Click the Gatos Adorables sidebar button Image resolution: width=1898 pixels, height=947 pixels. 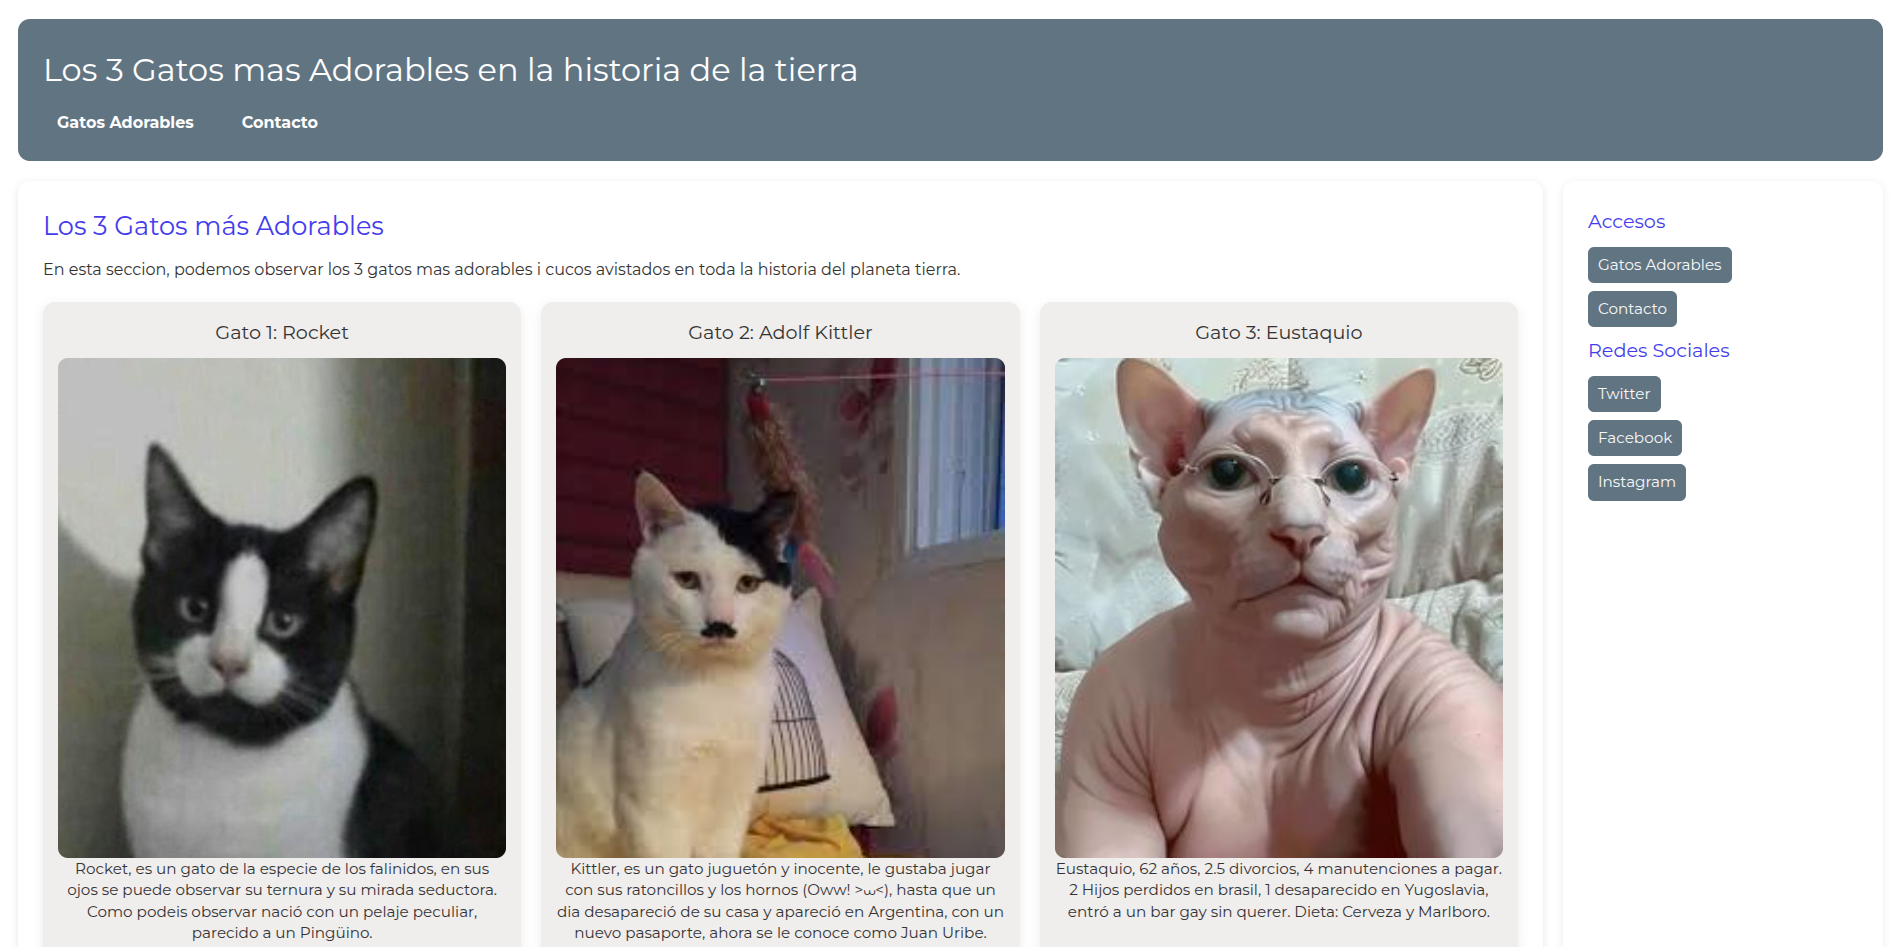1659,265
